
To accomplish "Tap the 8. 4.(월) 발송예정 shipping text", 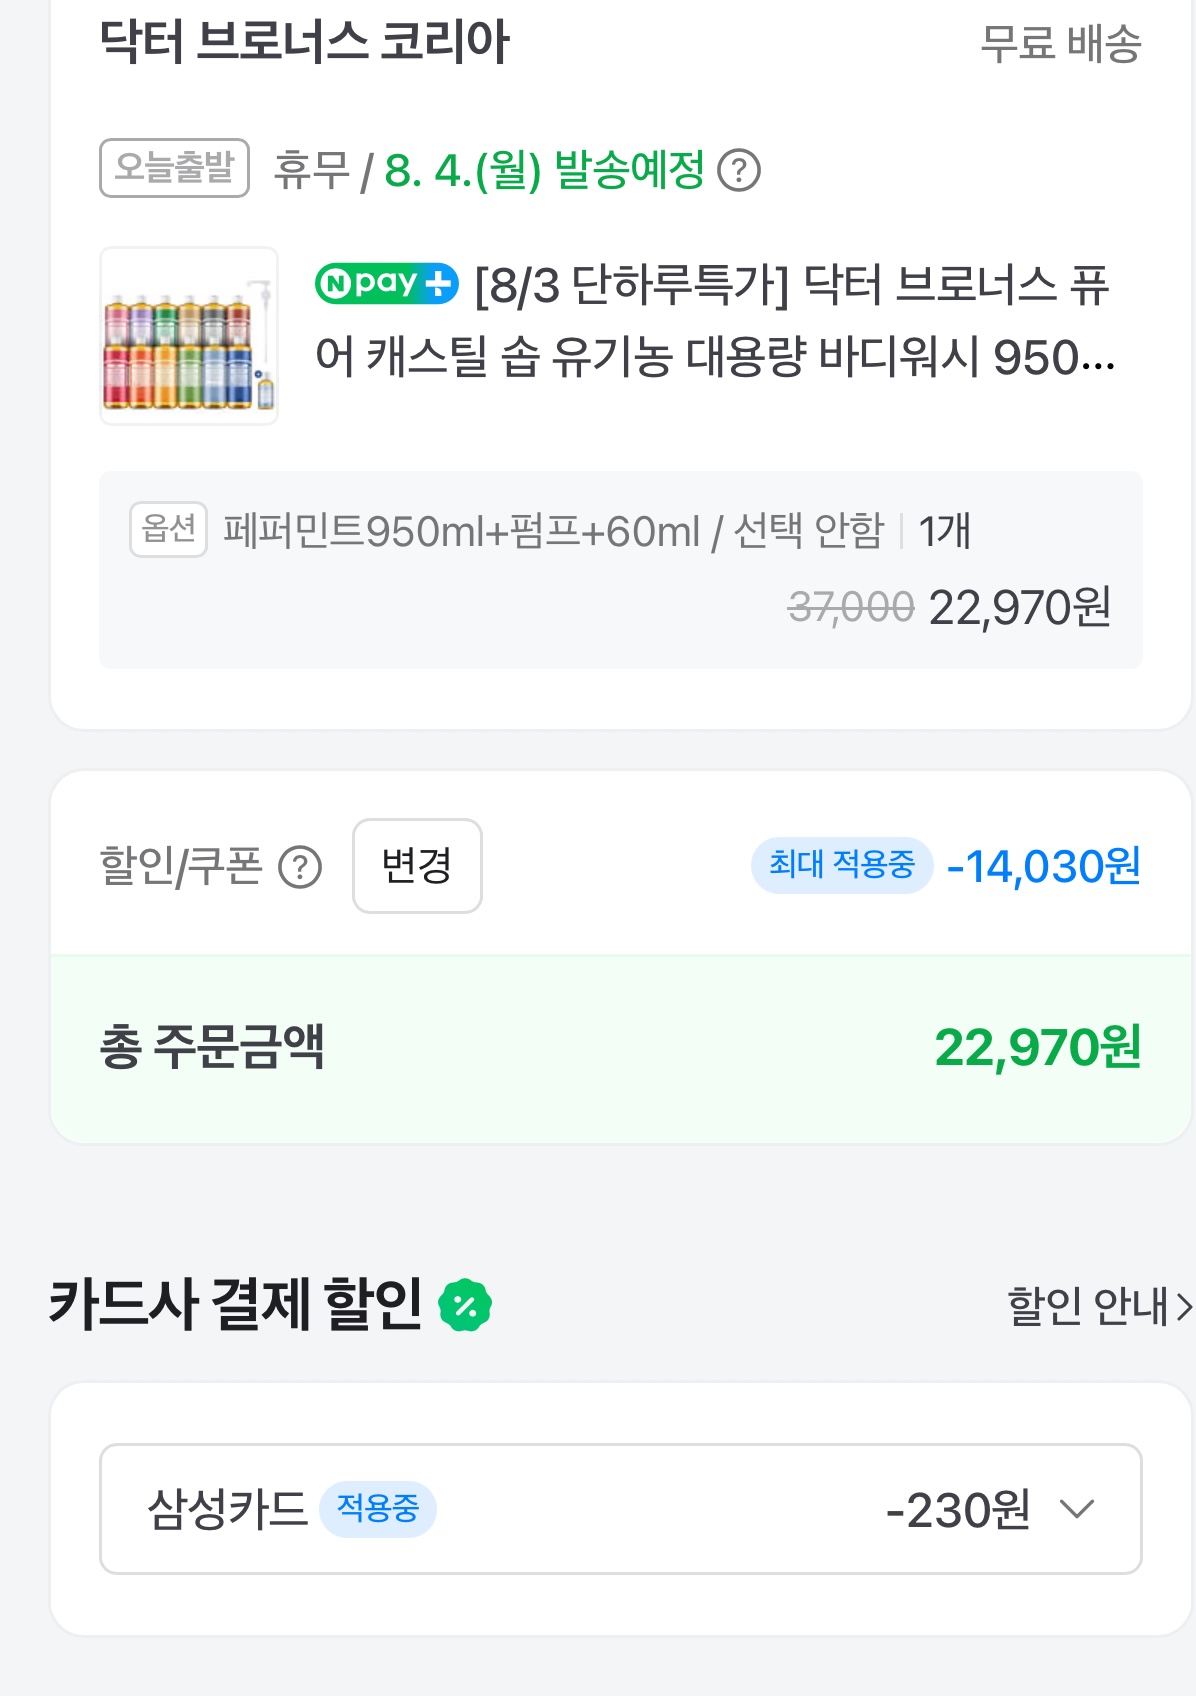I will pyautogui.click(x=545, y=170).
